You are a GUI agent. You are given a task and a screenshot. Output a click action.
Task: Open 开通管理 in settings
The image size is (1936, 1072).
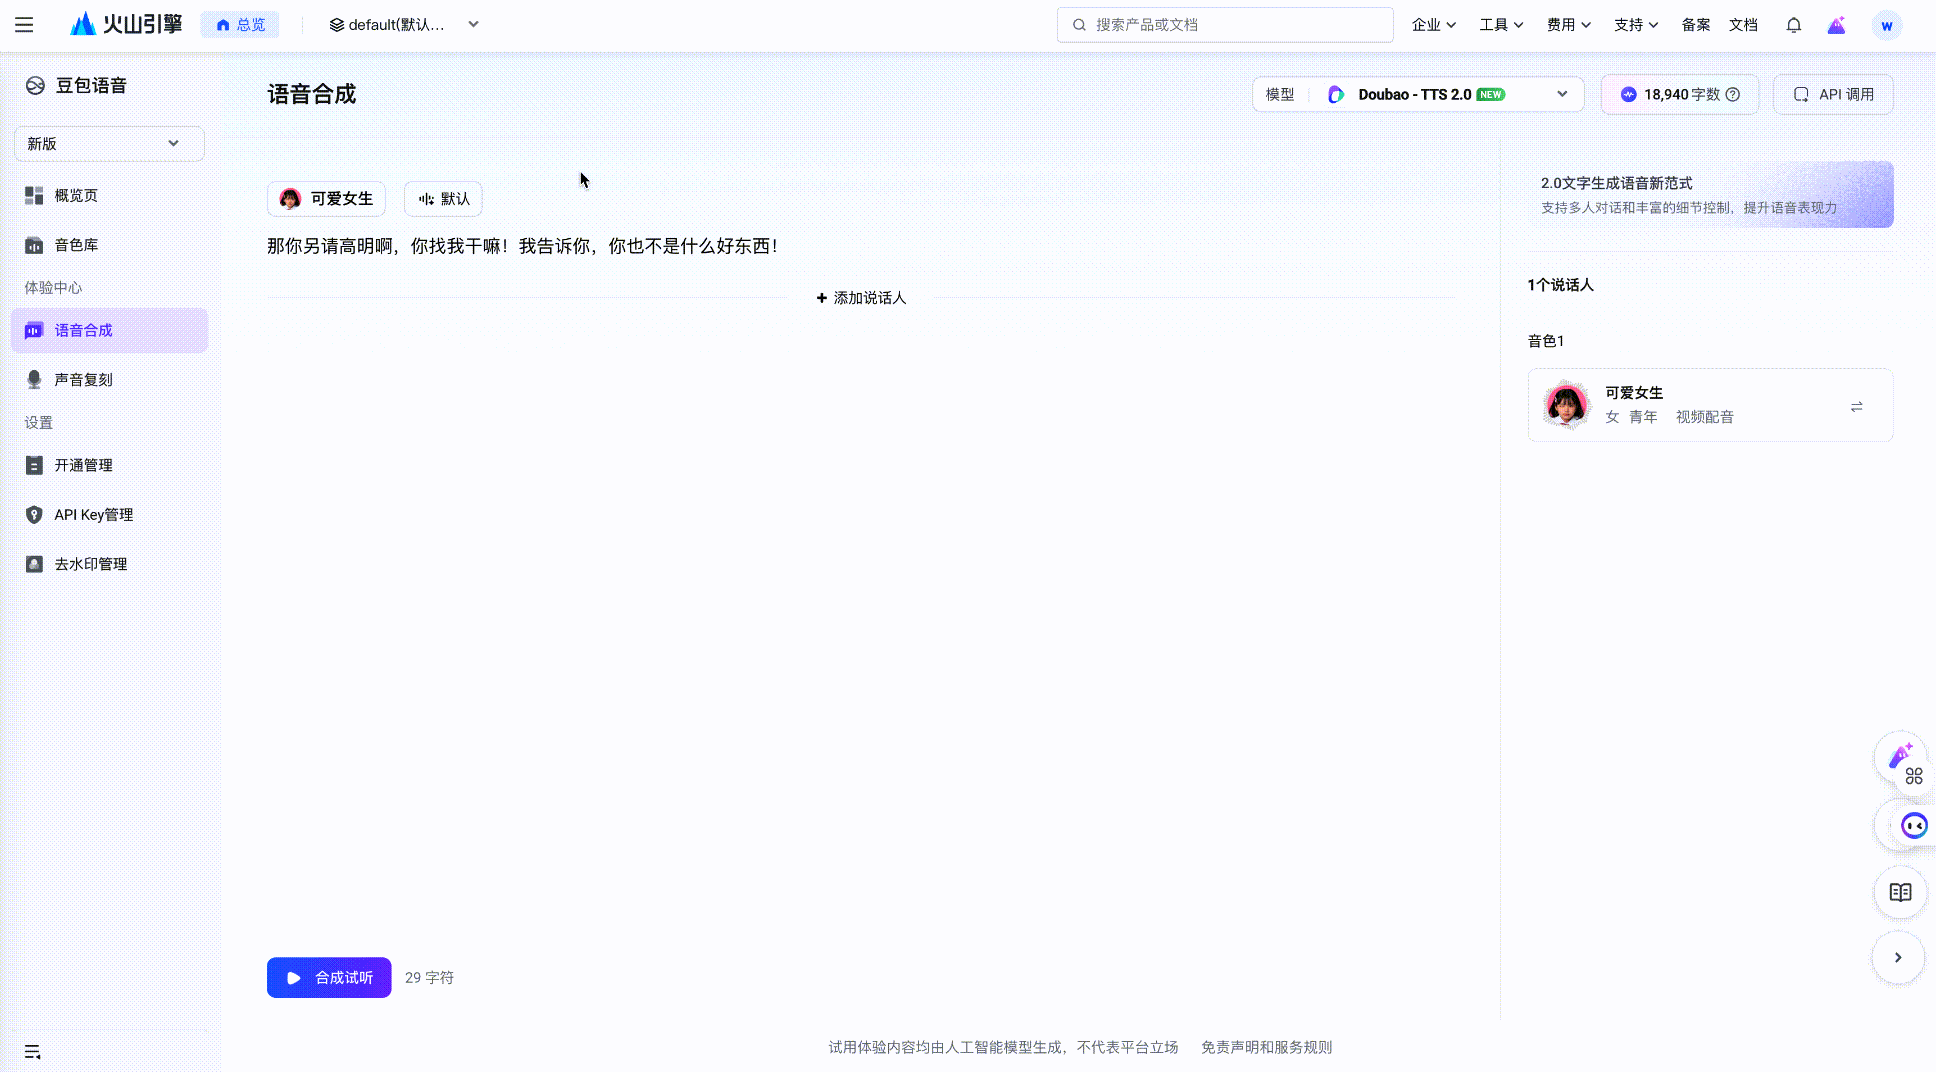coord(109,466)
